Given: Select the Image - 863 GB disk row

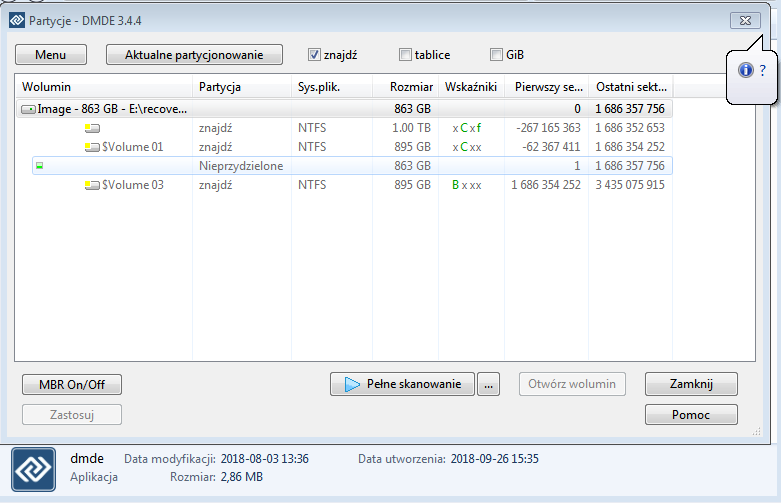Looking at the screenshot, I should point(344,109).
